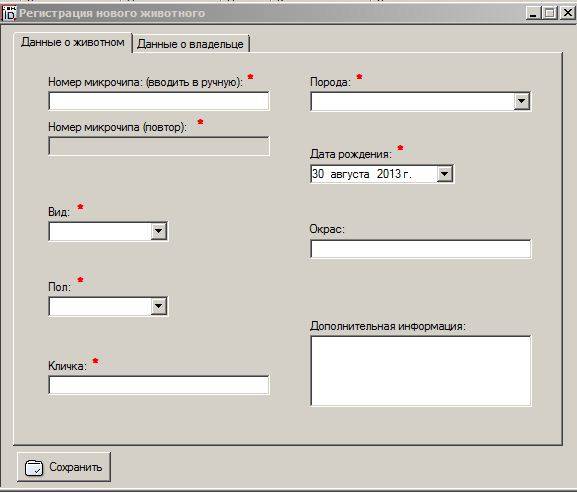The image size is (577, 493).
Task: Expand the Вид combo box
Action: click(x=159, y=231)
